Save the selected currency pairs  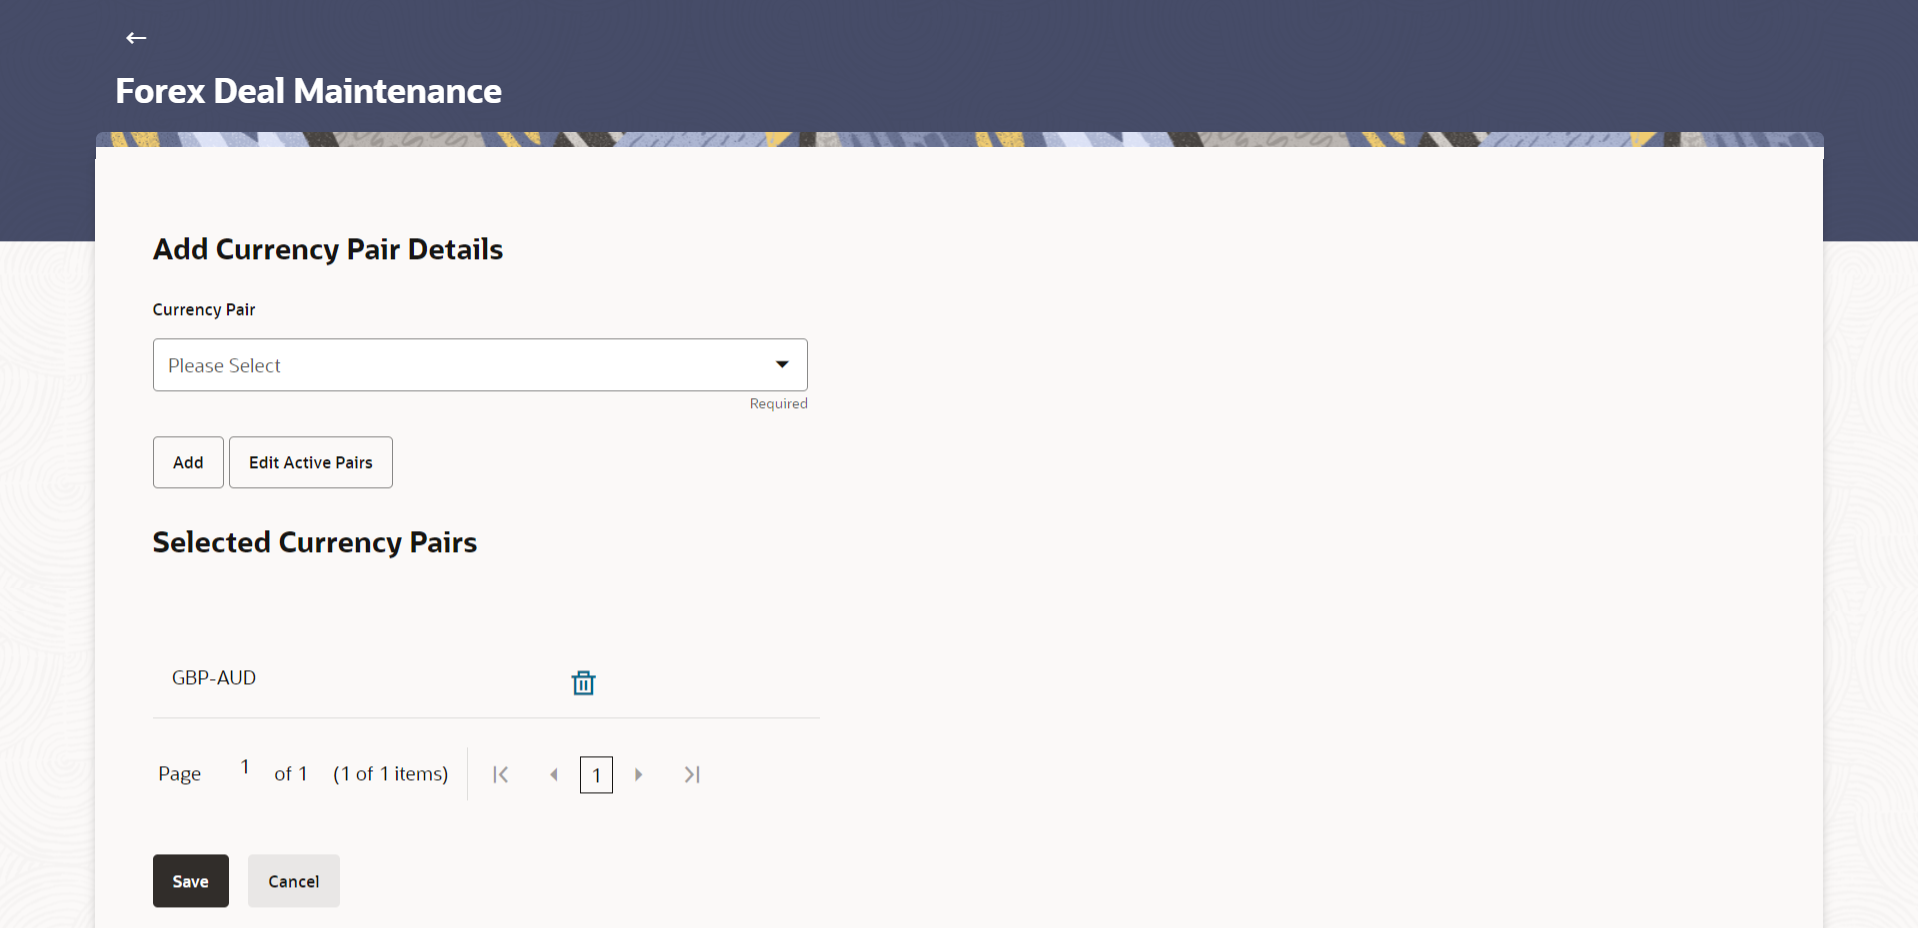click(x=191, y=882)
